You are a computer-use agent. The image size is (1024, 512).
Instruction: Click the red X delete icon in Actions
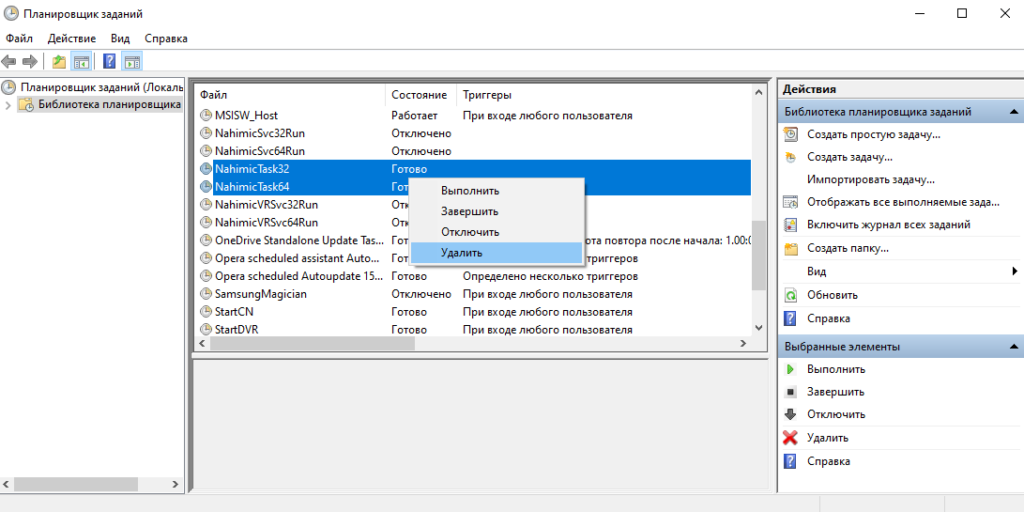(x=790, y=438)
